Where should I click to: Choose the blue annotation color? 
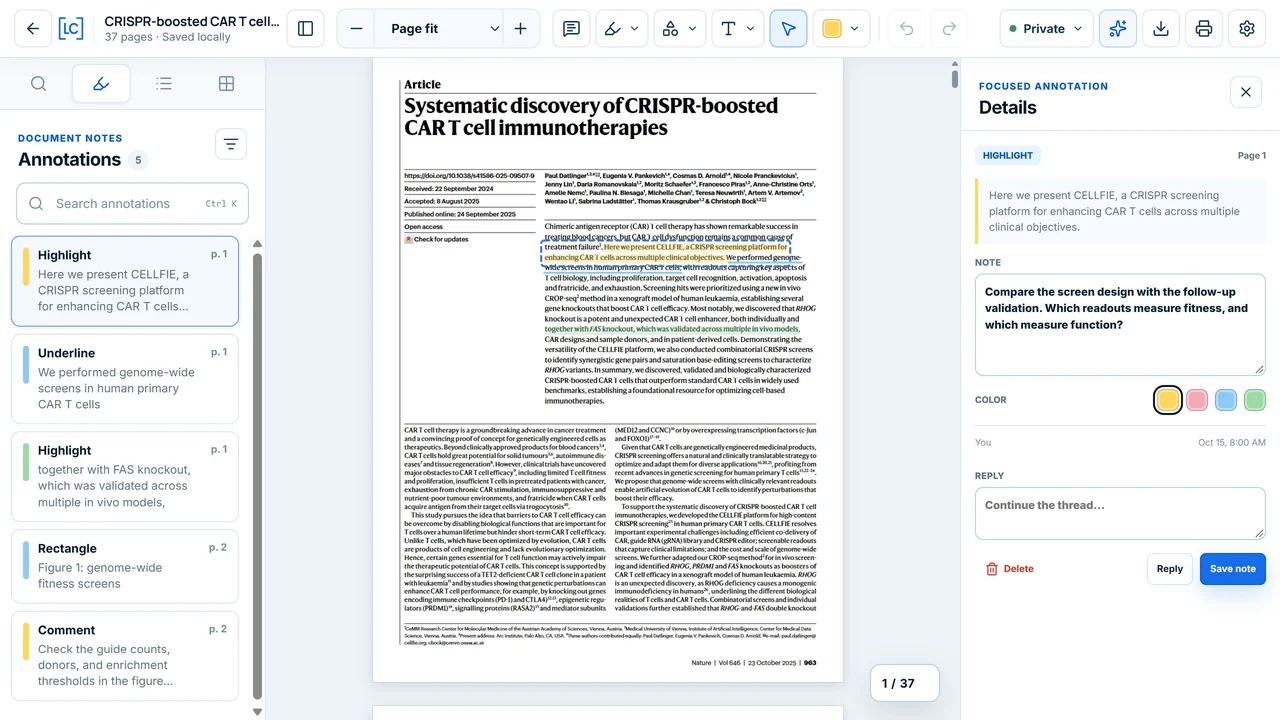click(1226, 400)
